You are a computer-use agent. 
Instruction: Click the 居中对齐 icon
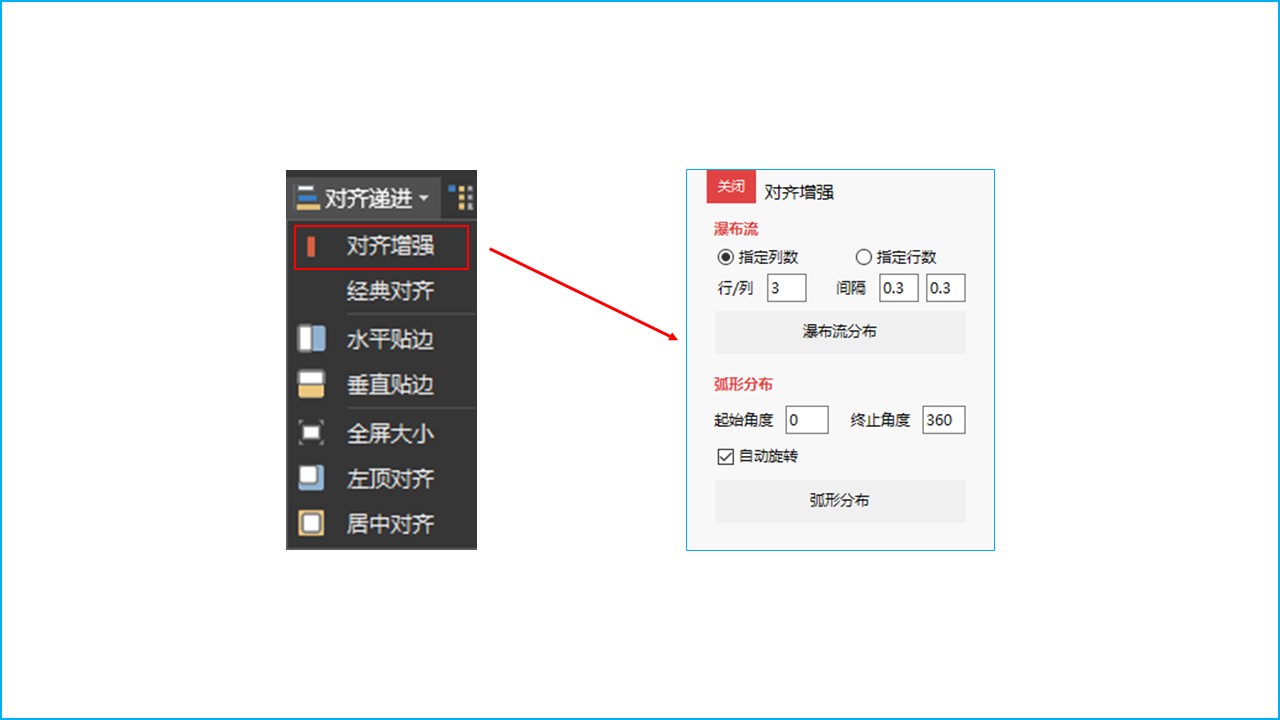[312, 523]
